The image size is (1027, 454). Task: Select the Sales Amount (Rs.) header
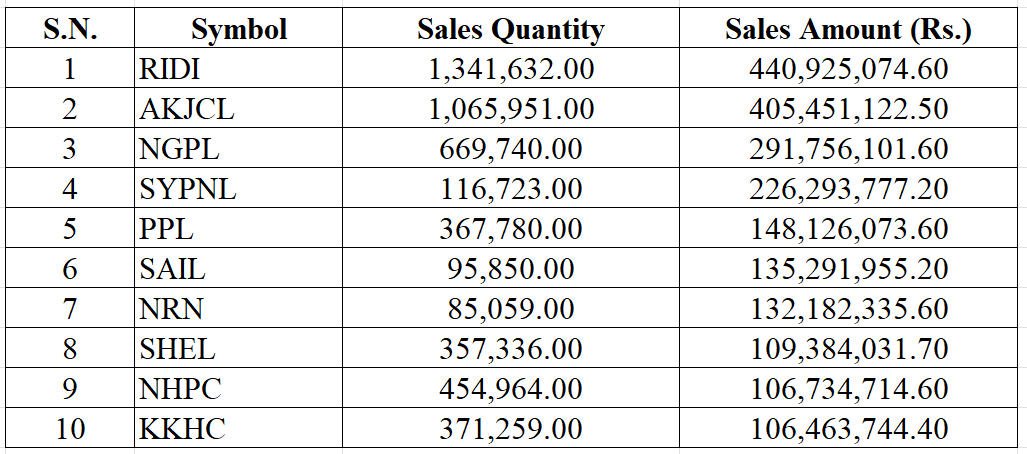(848, 29)
